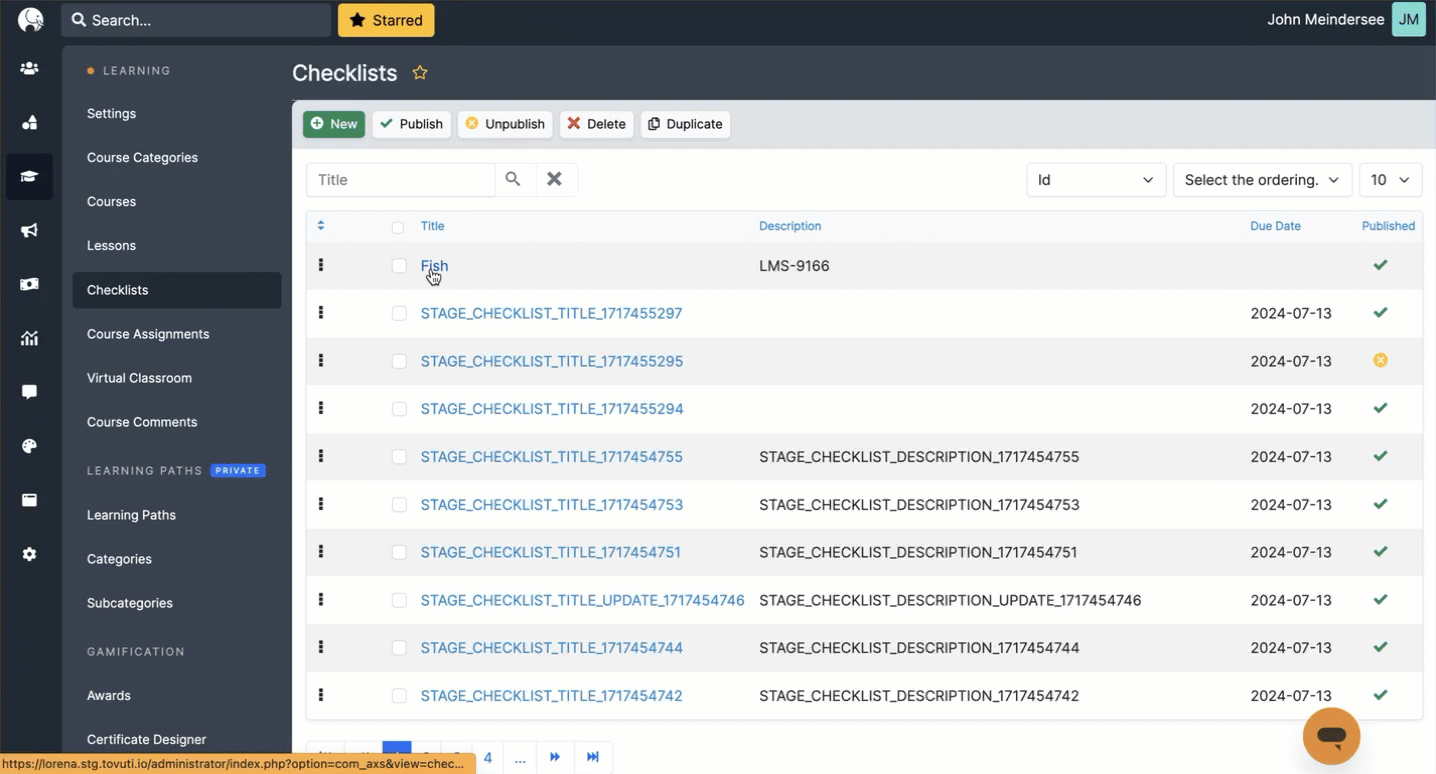Open row actions for STAGE_CHECKLIST_TITLE_1717455295
The height and width of the screenshot is (774, 1436).
(x=321, y=360)
